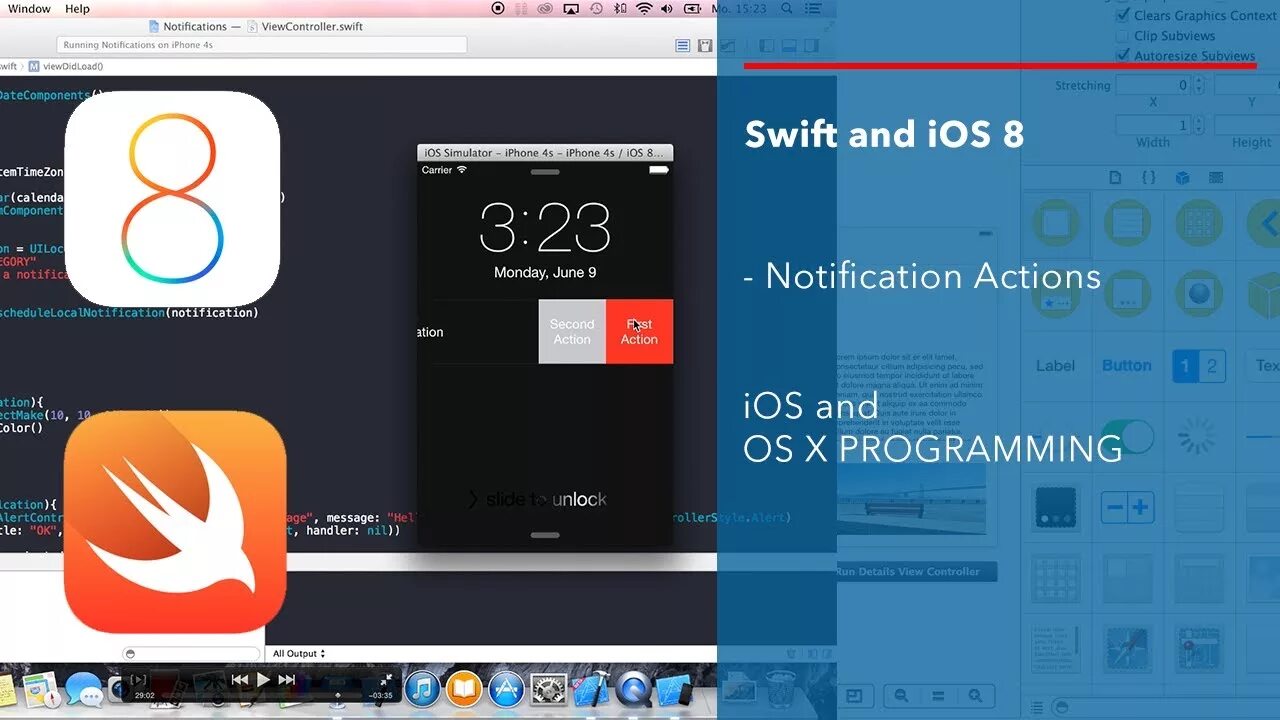This screenshot has width=1280, height=720.
Task: Tap Second Action in the simulator
Action: (x=572, y=331)
